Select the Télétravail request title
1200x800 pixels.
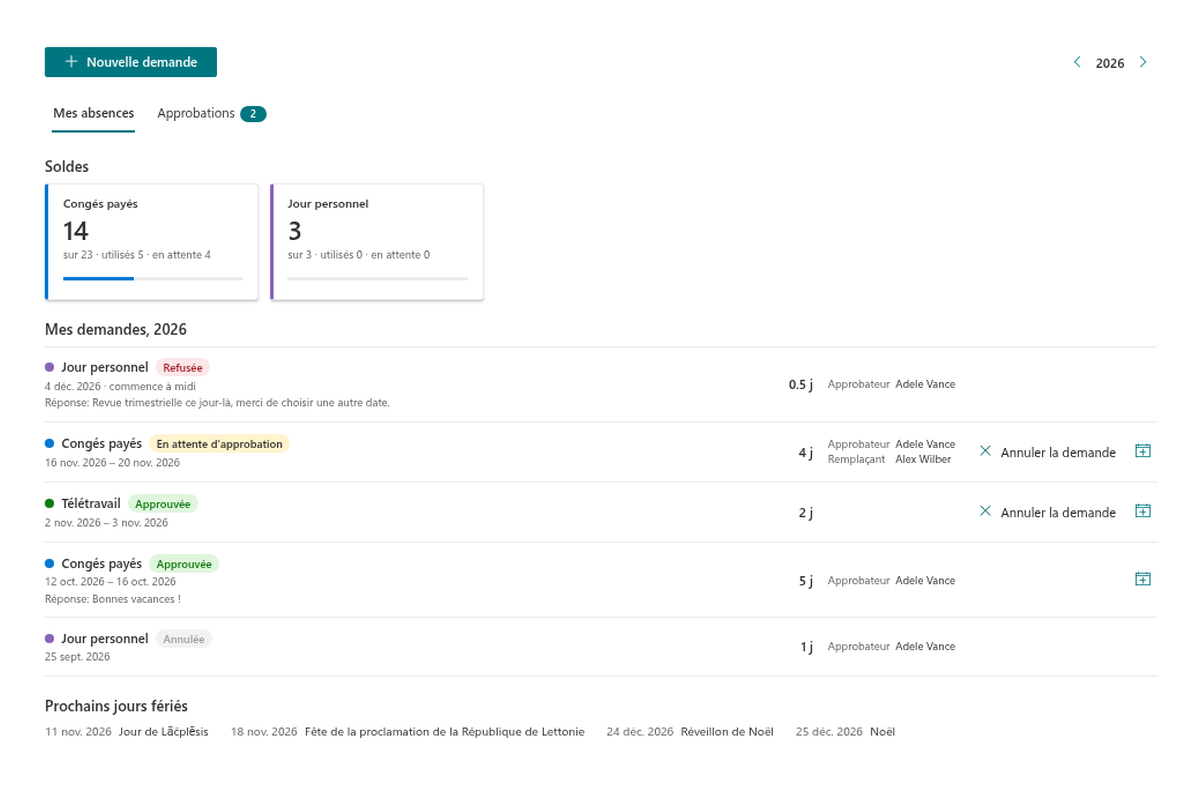pos(91,504)
